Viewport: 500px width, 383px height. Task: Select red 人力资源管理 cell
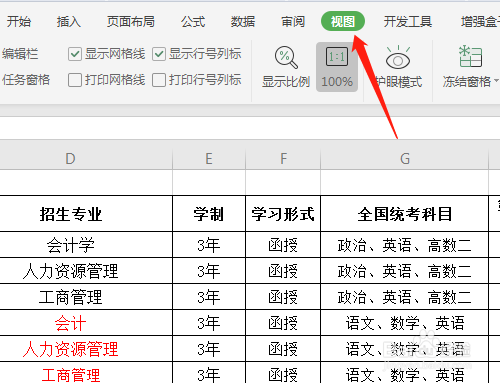tap(86, 349)
